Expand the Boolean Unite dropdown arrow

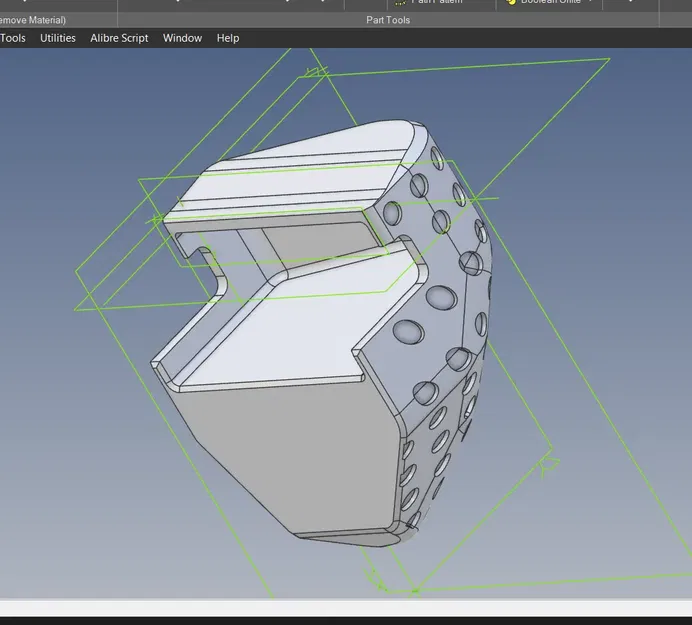click(x=591, y=3)
